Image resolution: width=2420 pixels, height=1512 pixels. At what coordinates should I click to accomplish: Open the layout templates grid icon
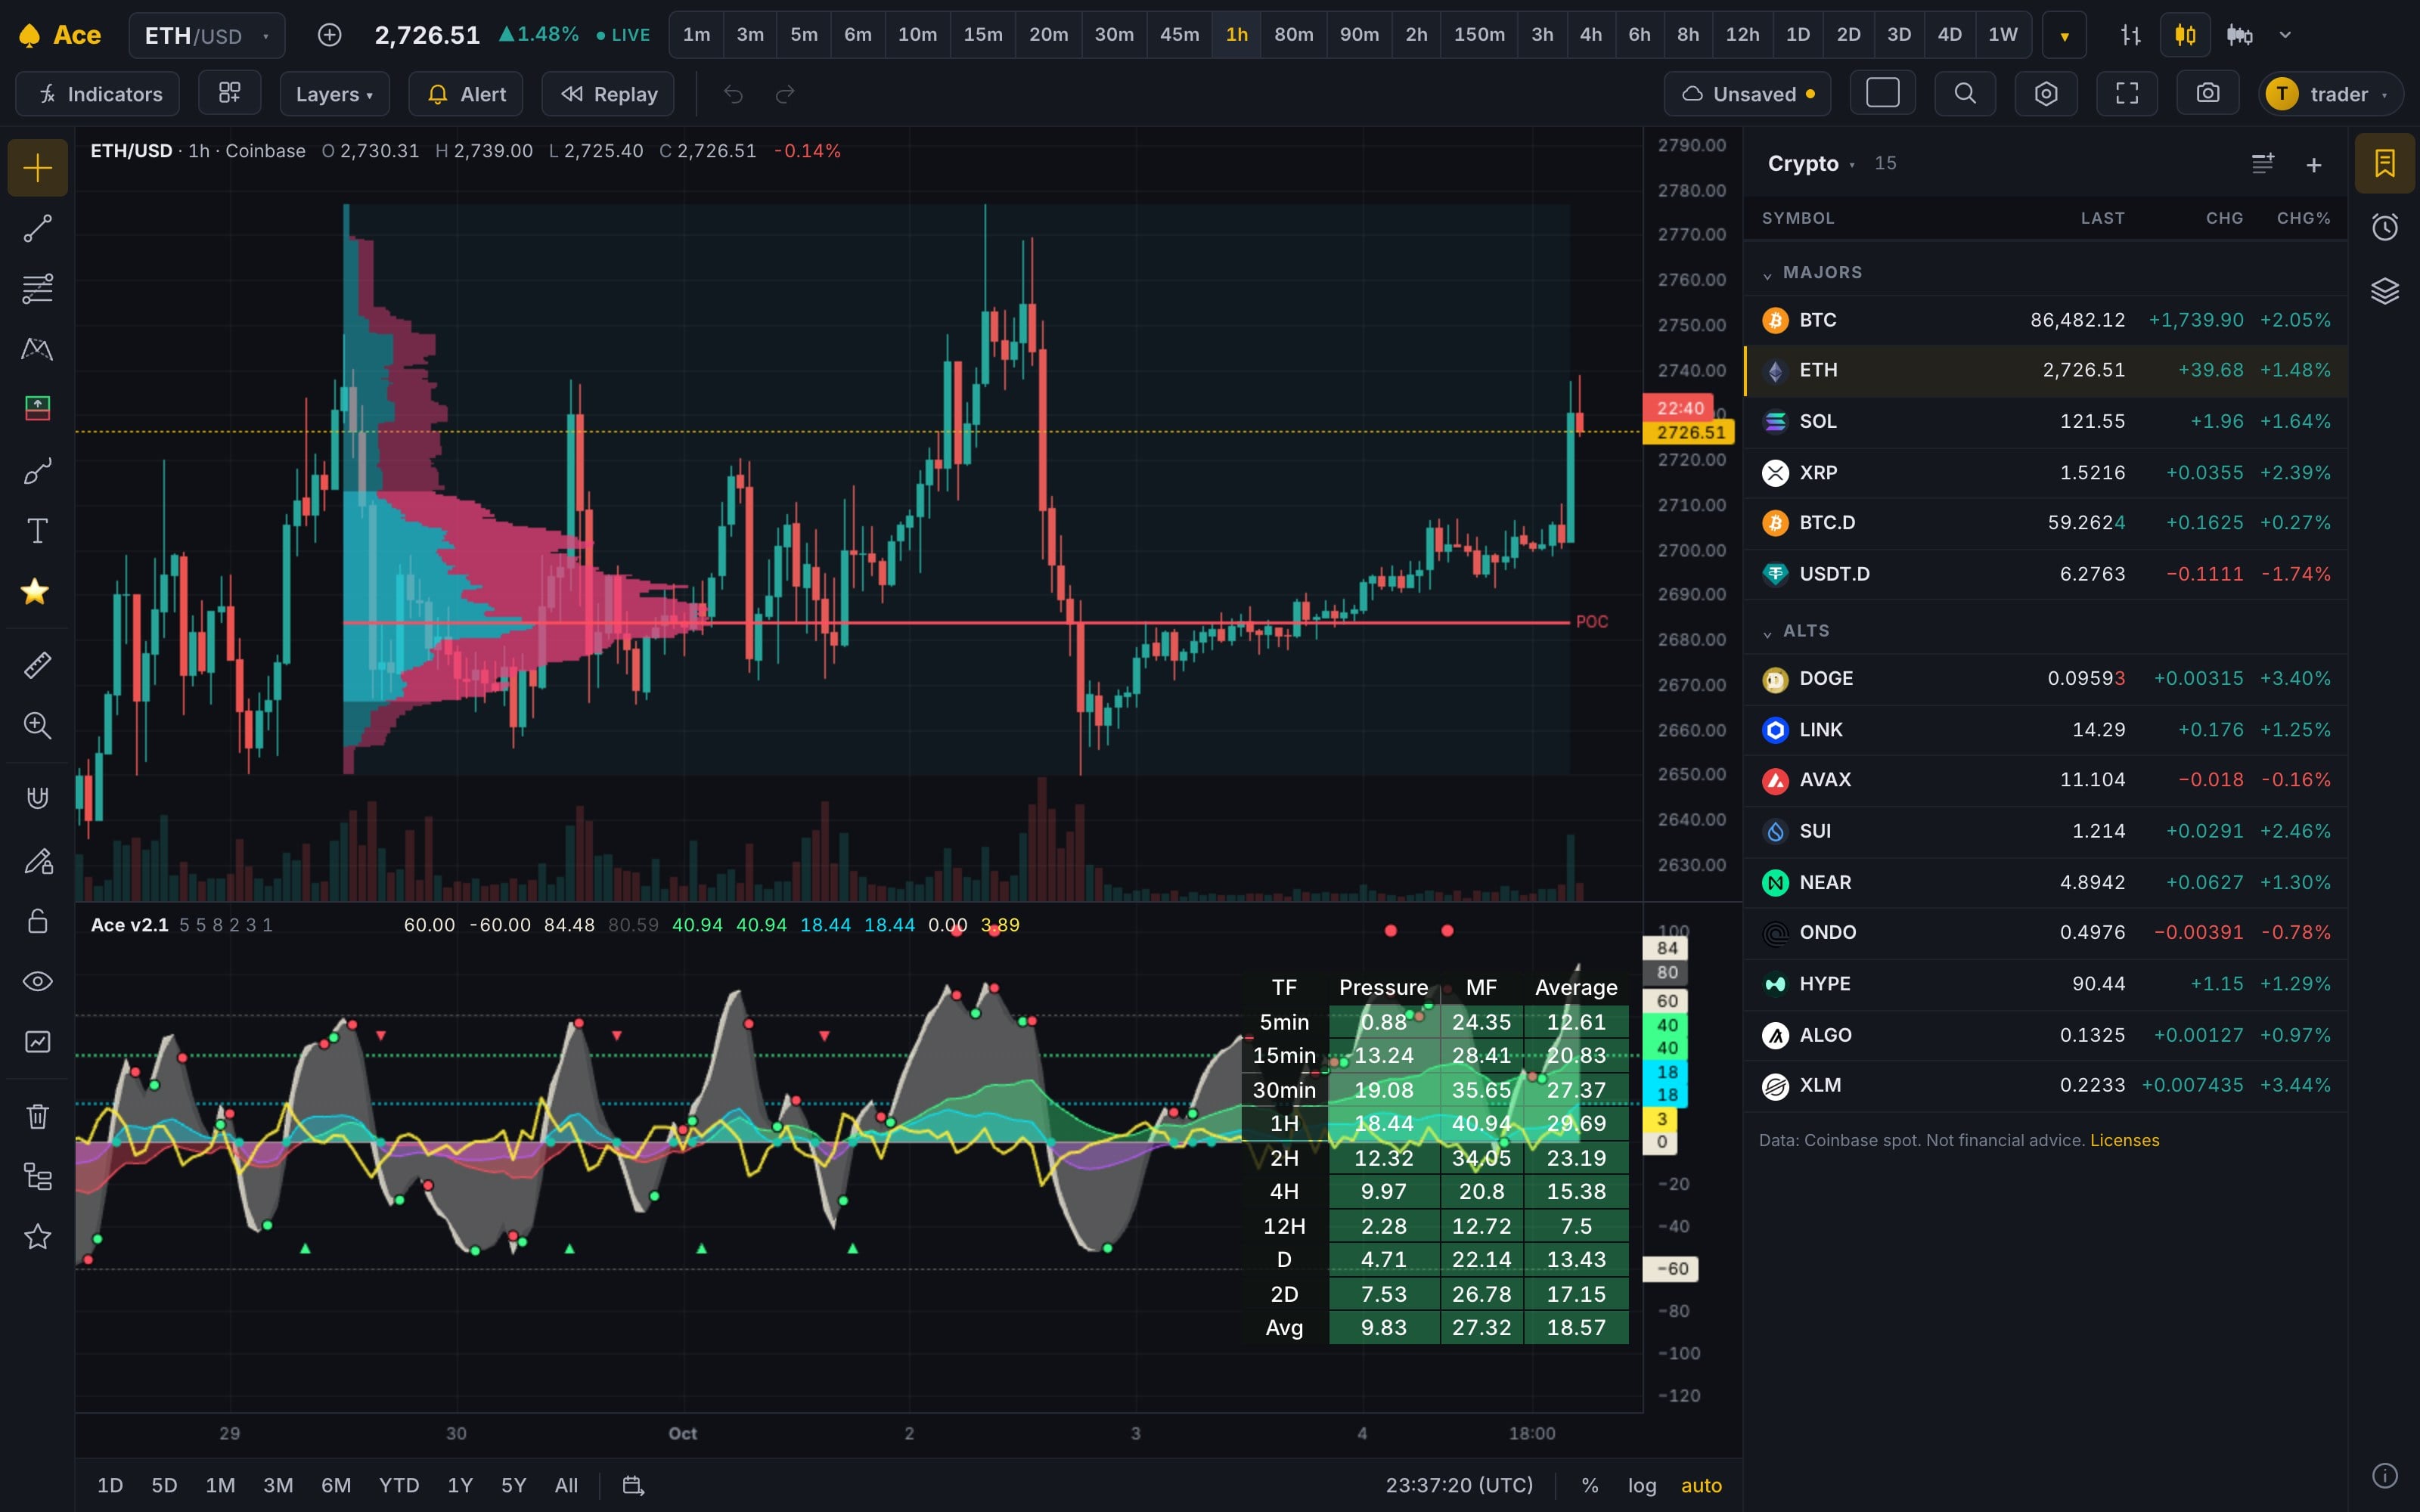[229, 93]
